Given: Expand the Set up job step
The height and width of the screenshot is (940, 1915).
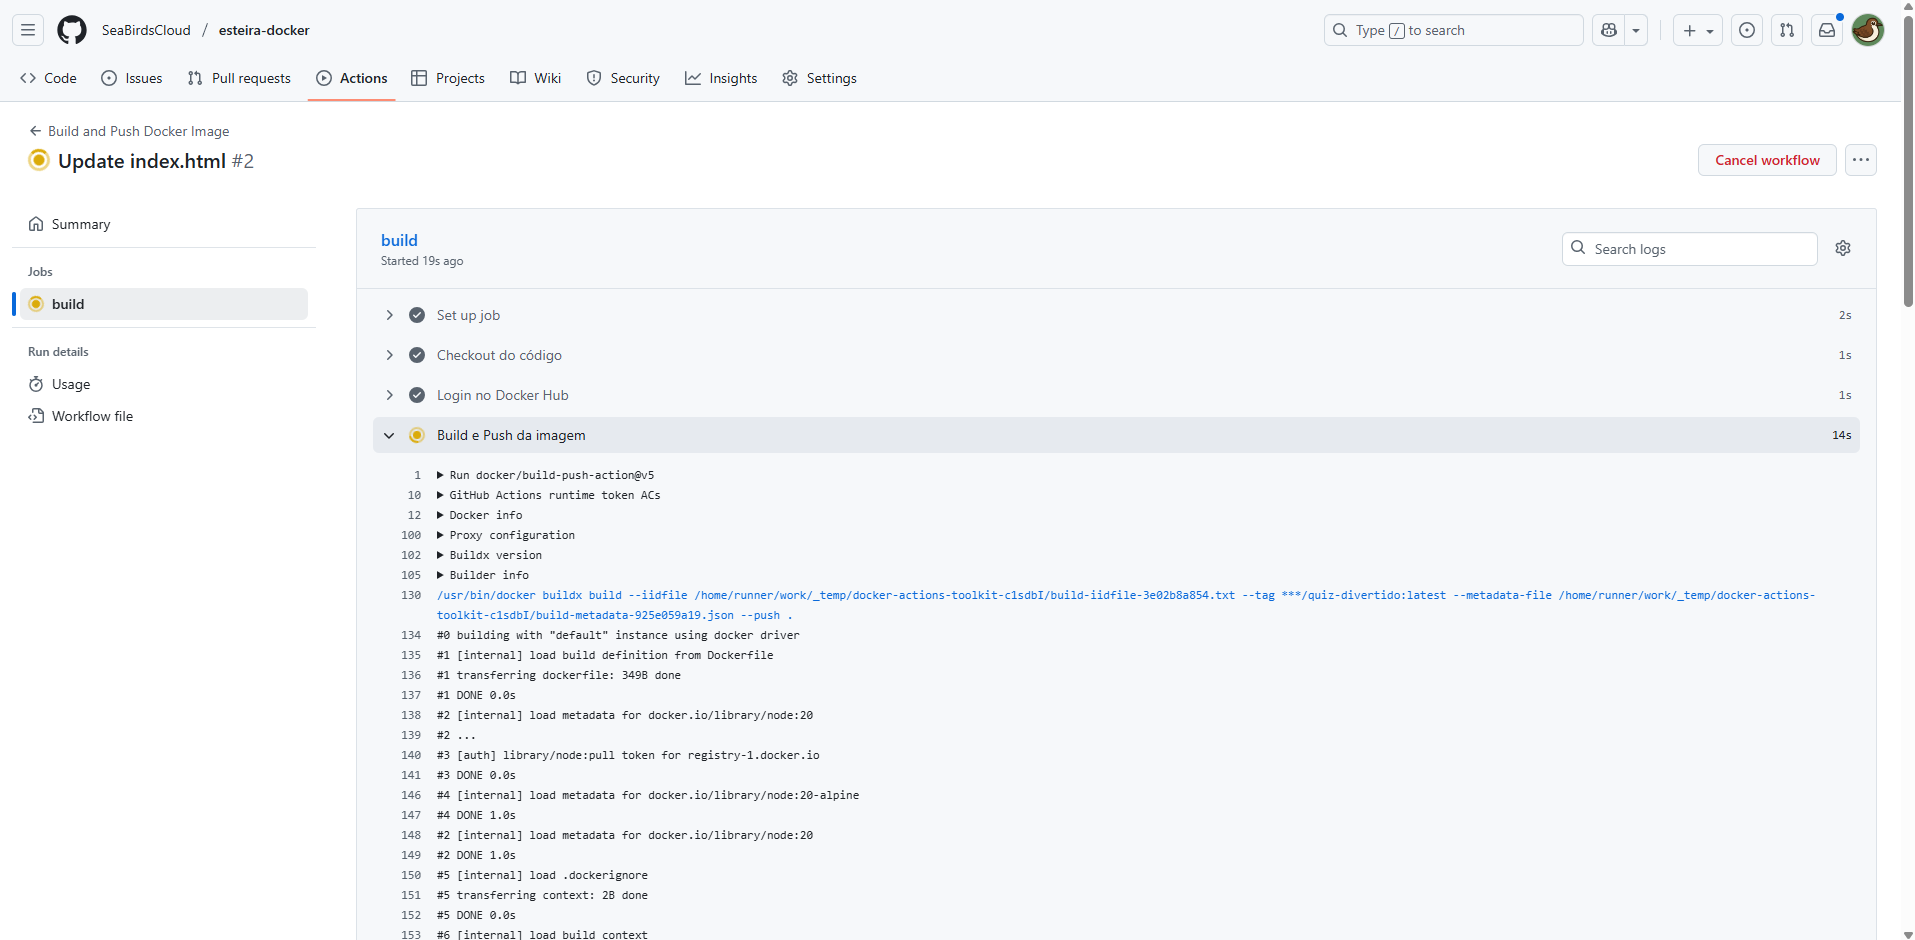Looking at the screenshot, I should coord(1116,315).
